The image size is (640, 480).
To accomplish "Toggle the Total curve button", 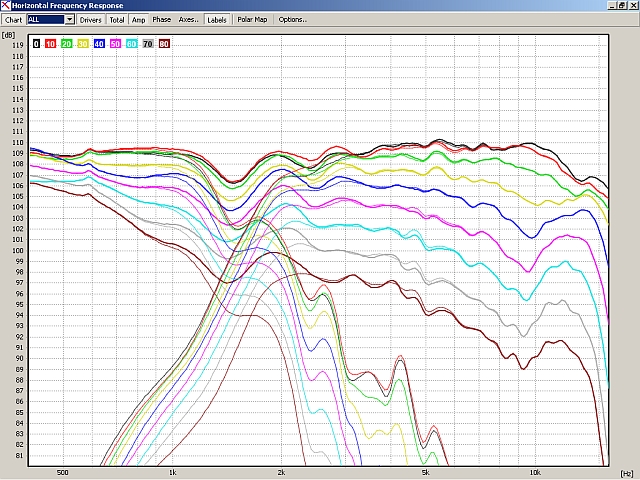I will point(117,20).
